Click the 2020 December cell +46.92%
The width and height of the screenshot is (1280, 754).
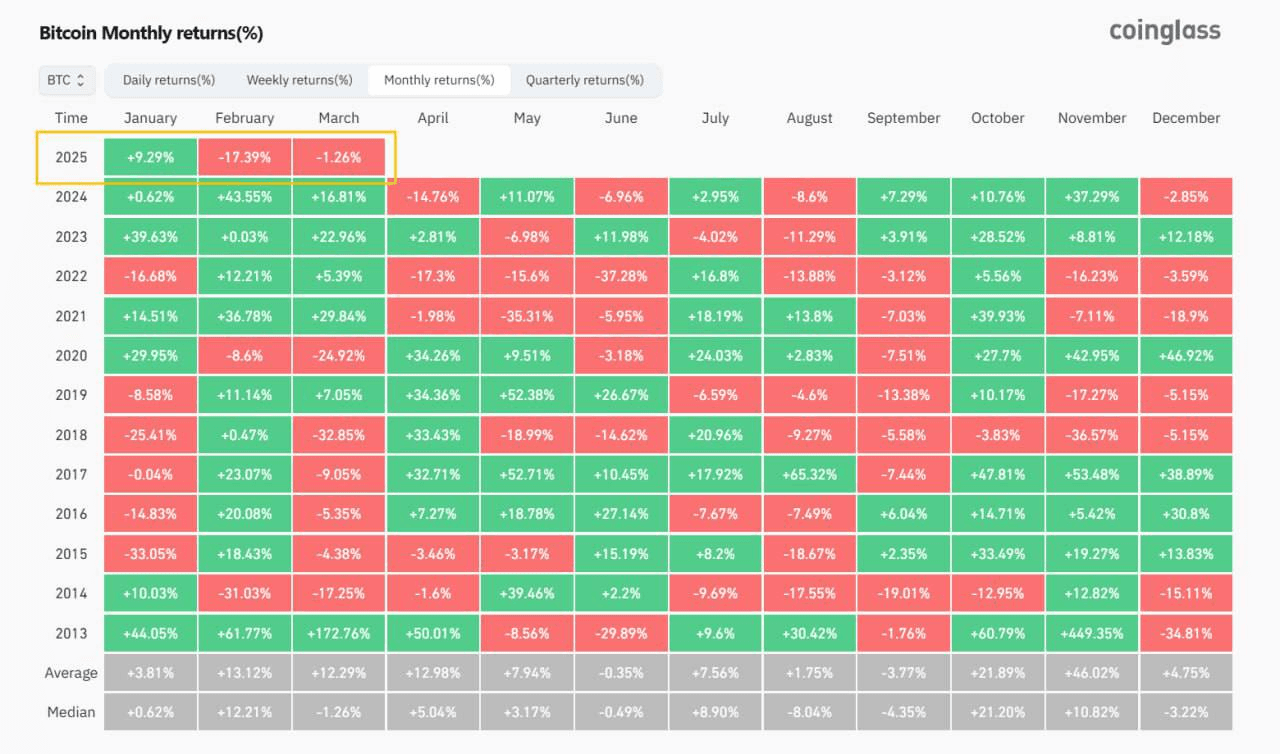(1186, 355)
